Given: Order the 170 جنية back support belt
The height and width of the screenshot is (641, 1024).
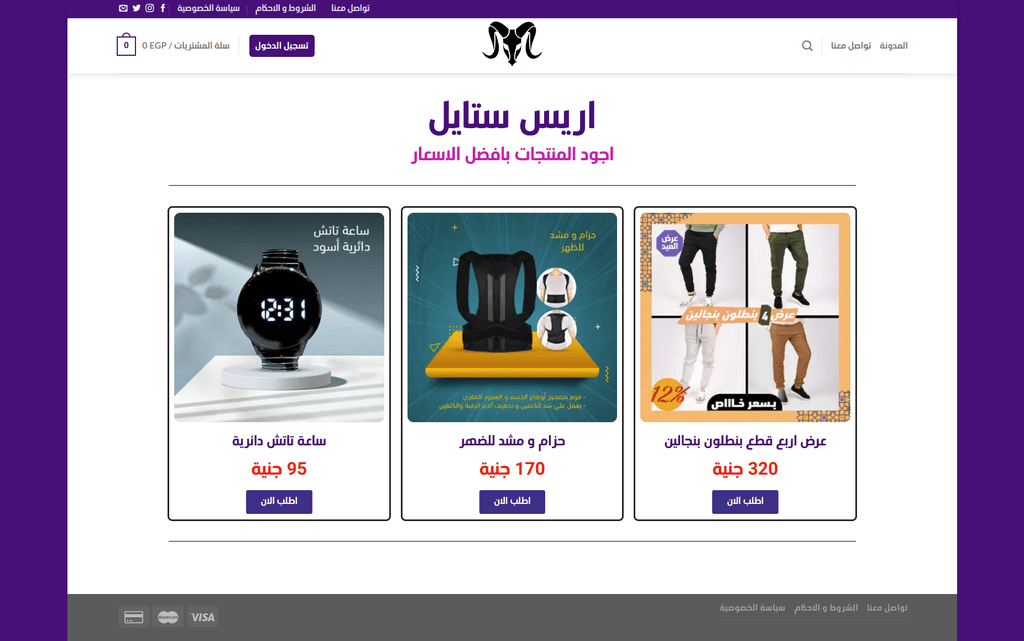Looking at the screenshot, I should 512,501.
